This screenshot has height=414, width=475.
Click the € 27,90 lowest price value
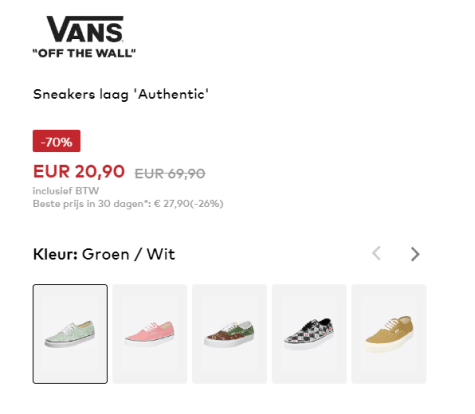[172, 204]
